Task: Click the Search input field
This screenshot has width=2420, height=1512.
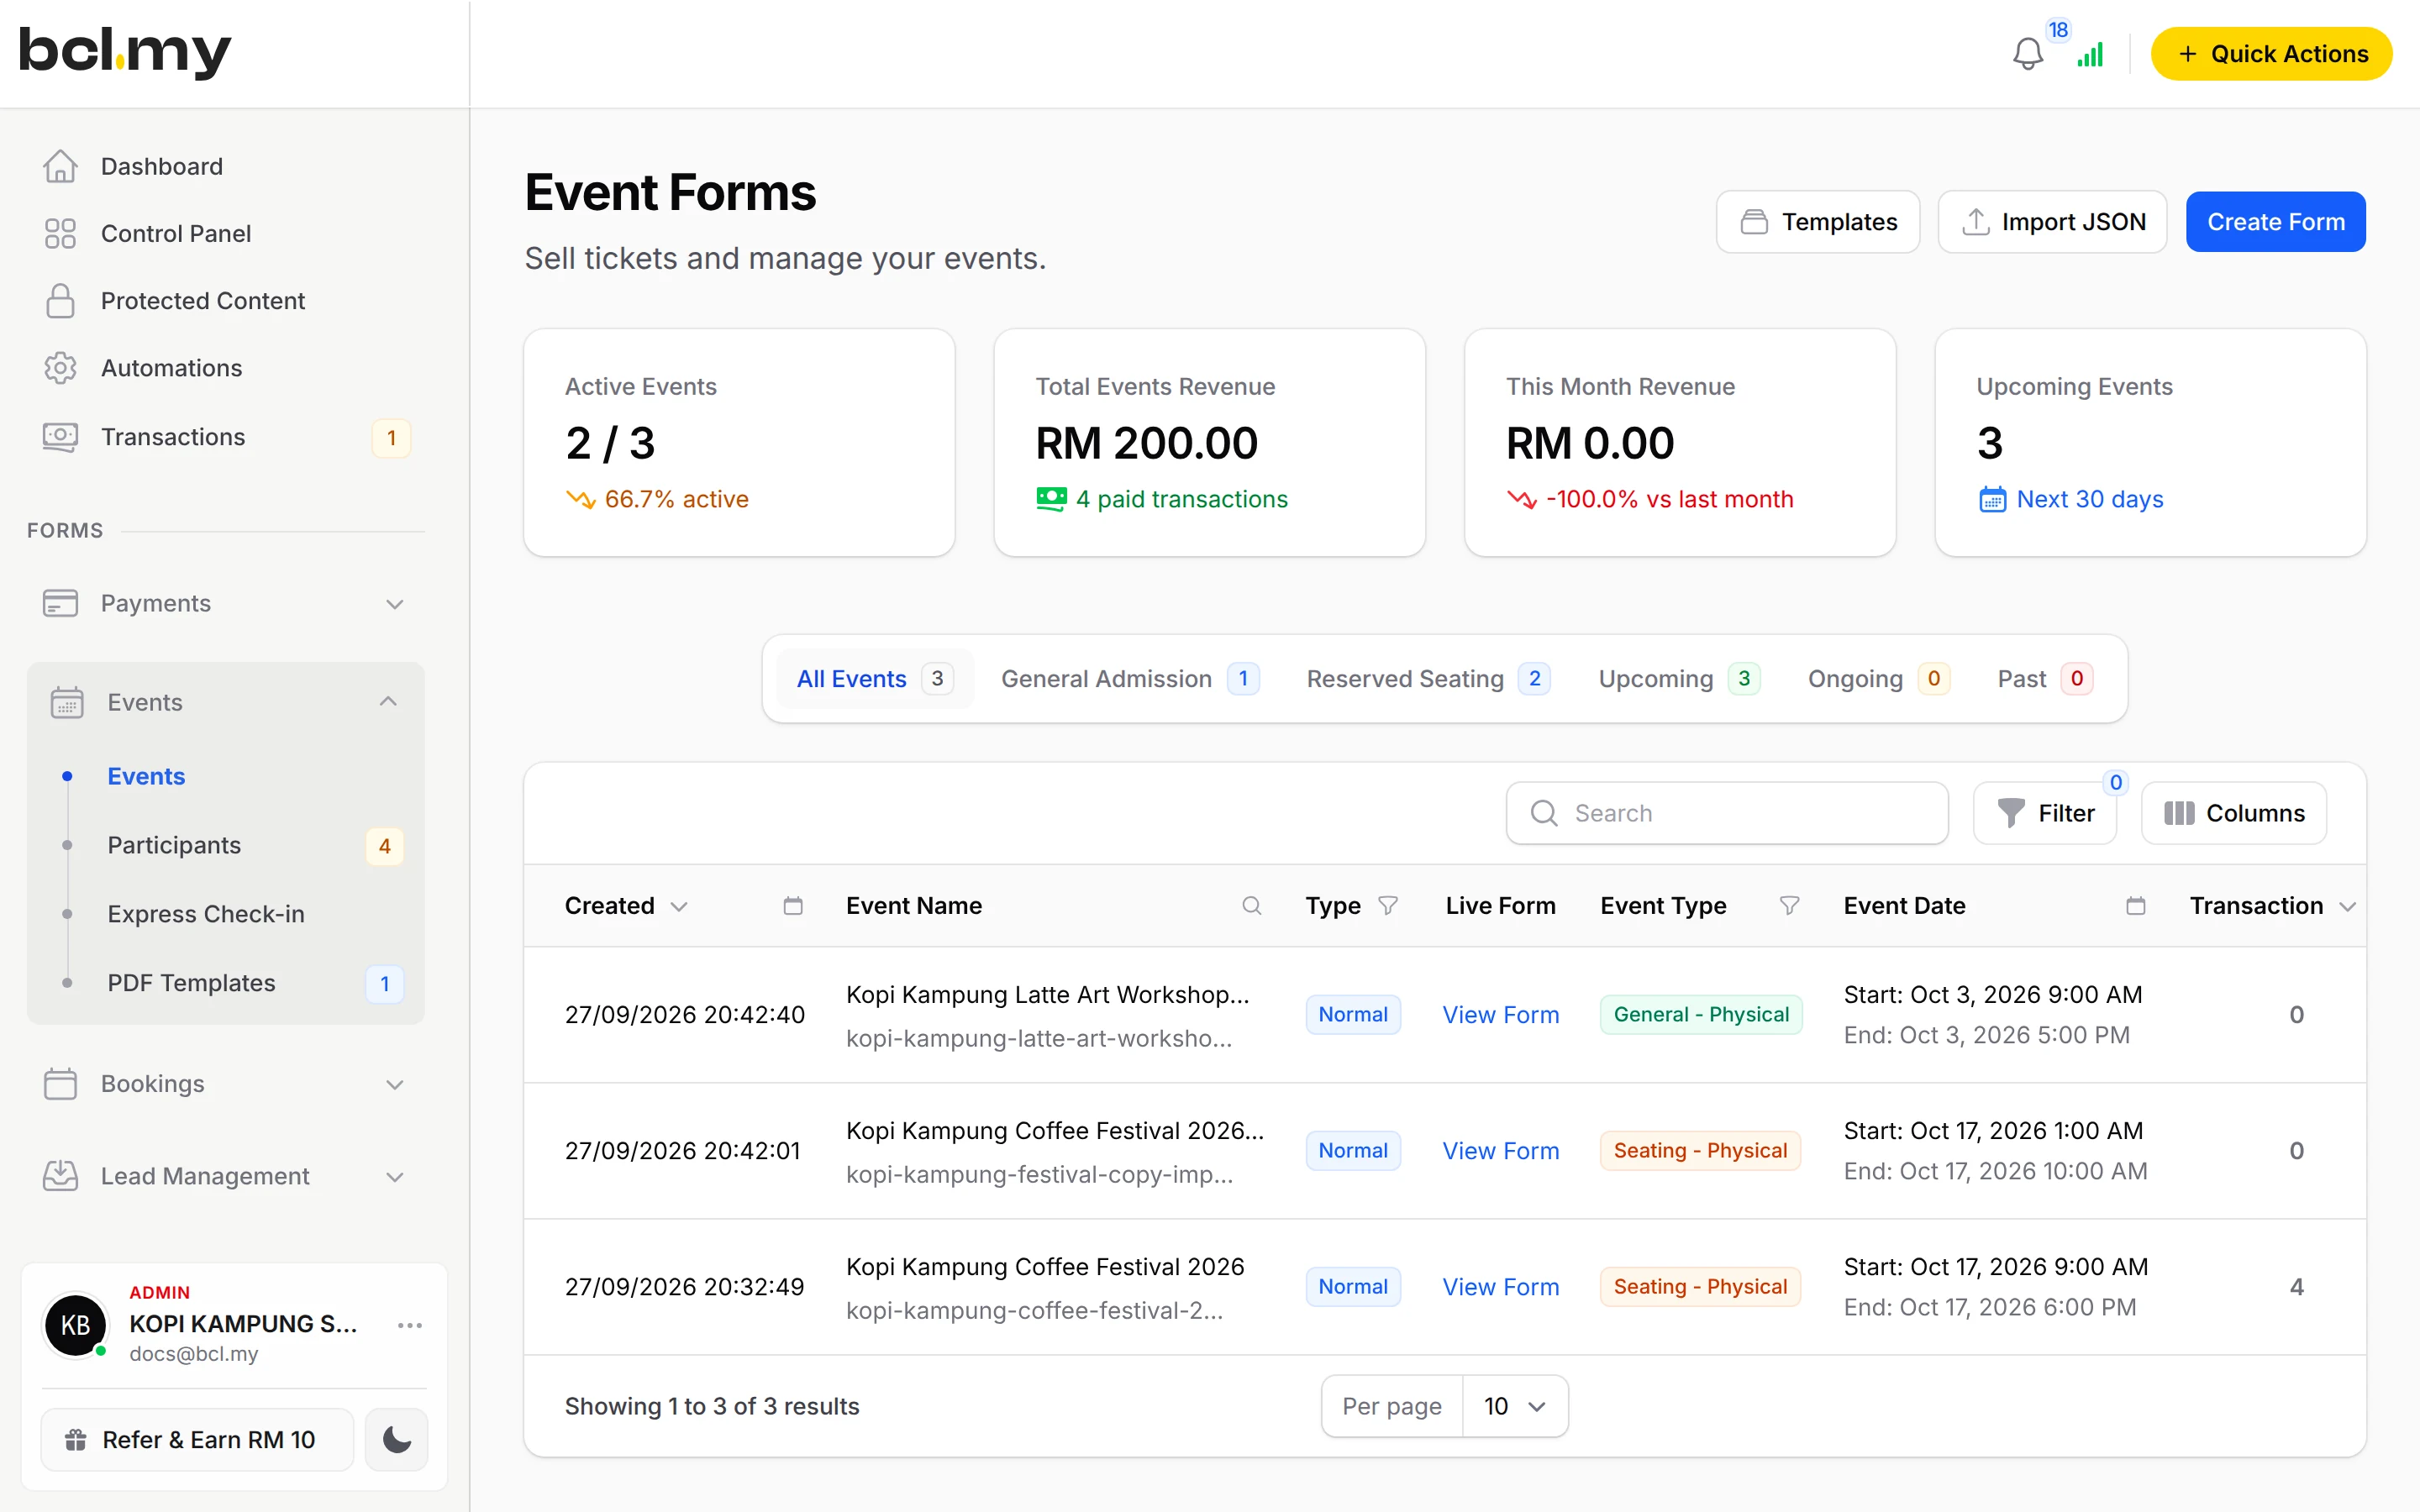Action: [x=1727, y=813]
